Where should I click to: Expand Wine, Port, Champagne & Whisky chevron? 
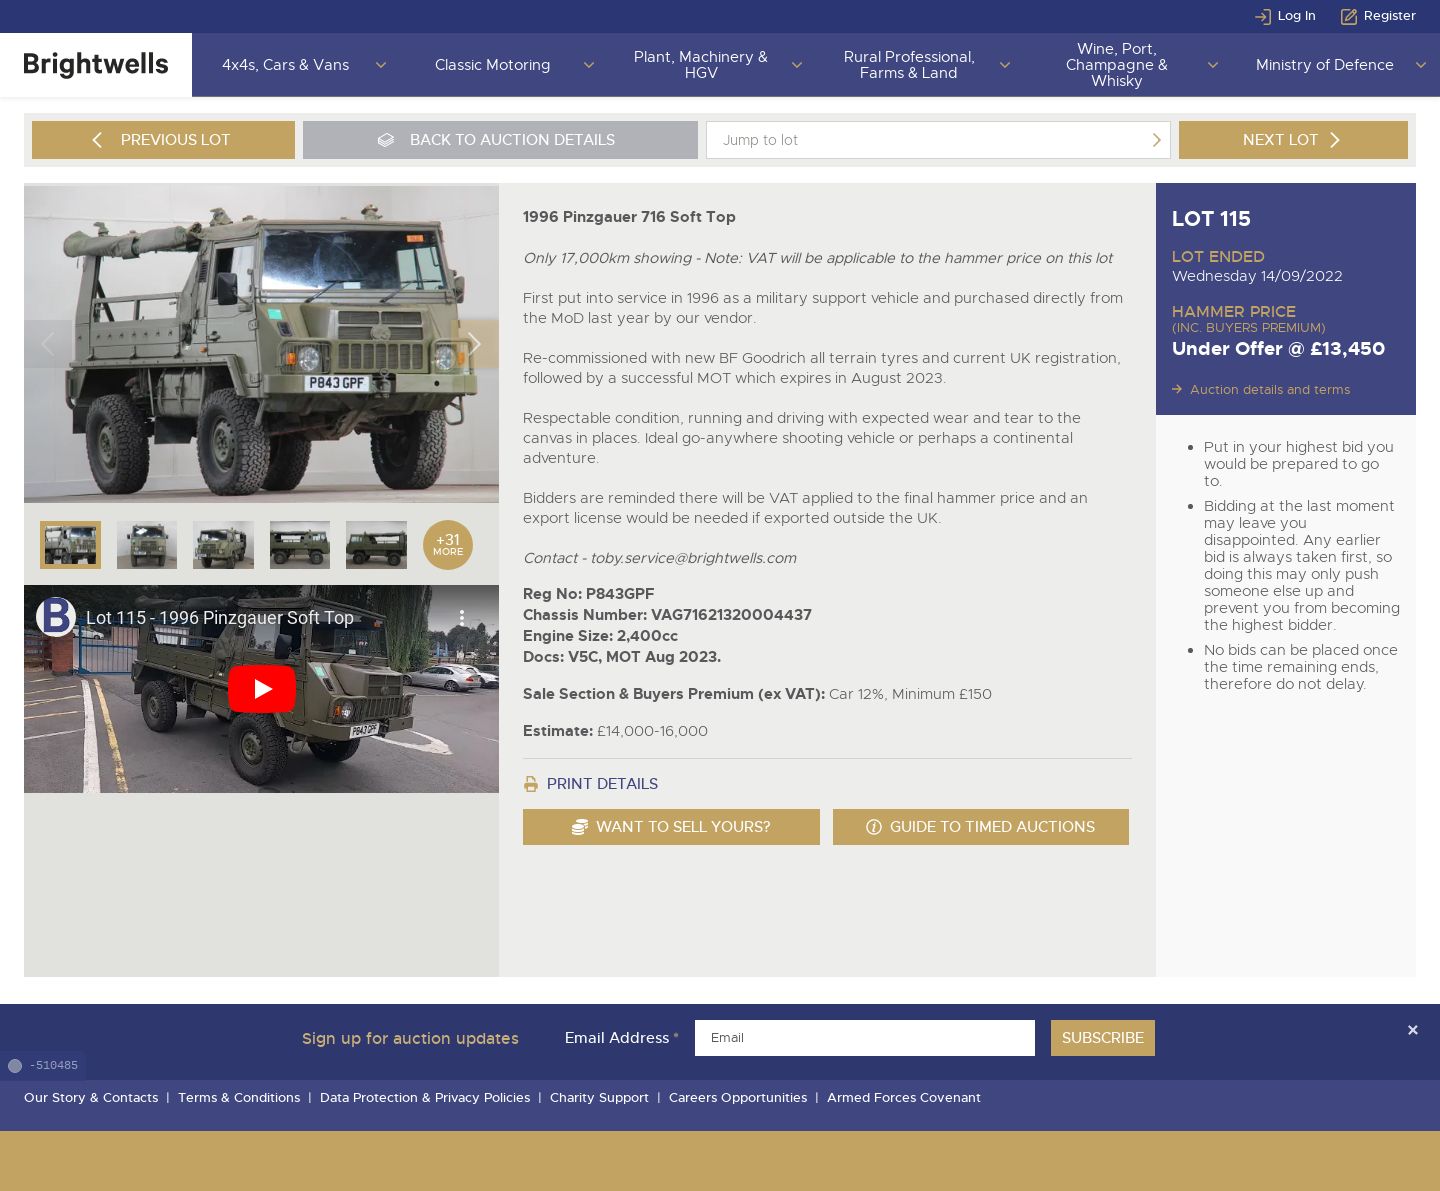click(x=1213, y=65)
